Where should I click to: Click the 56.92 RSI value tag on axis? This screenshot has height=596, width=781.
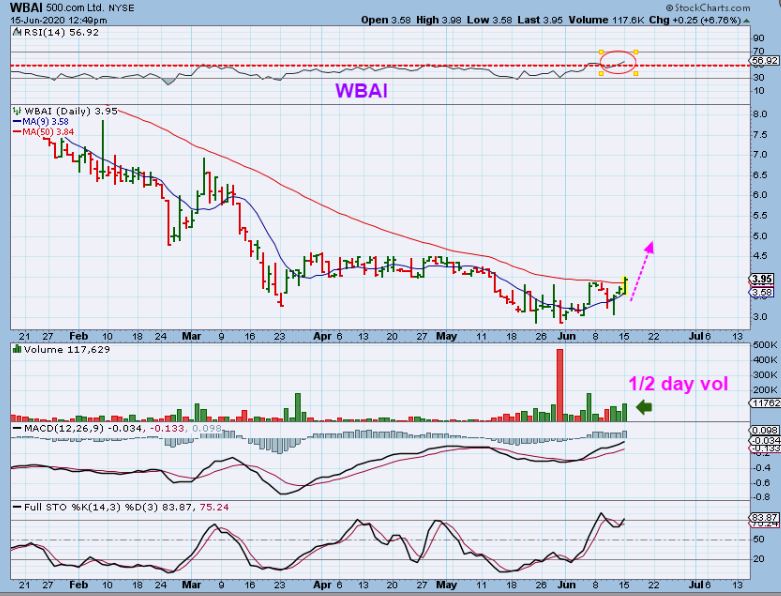764,60
